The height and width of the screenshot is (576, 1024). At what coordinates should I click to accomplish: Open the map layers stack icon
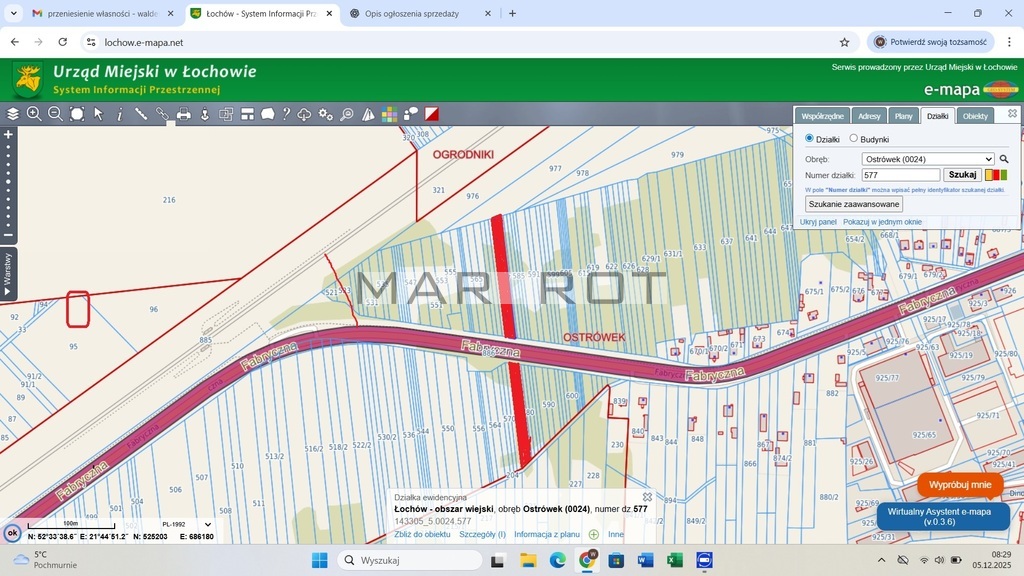13,114
